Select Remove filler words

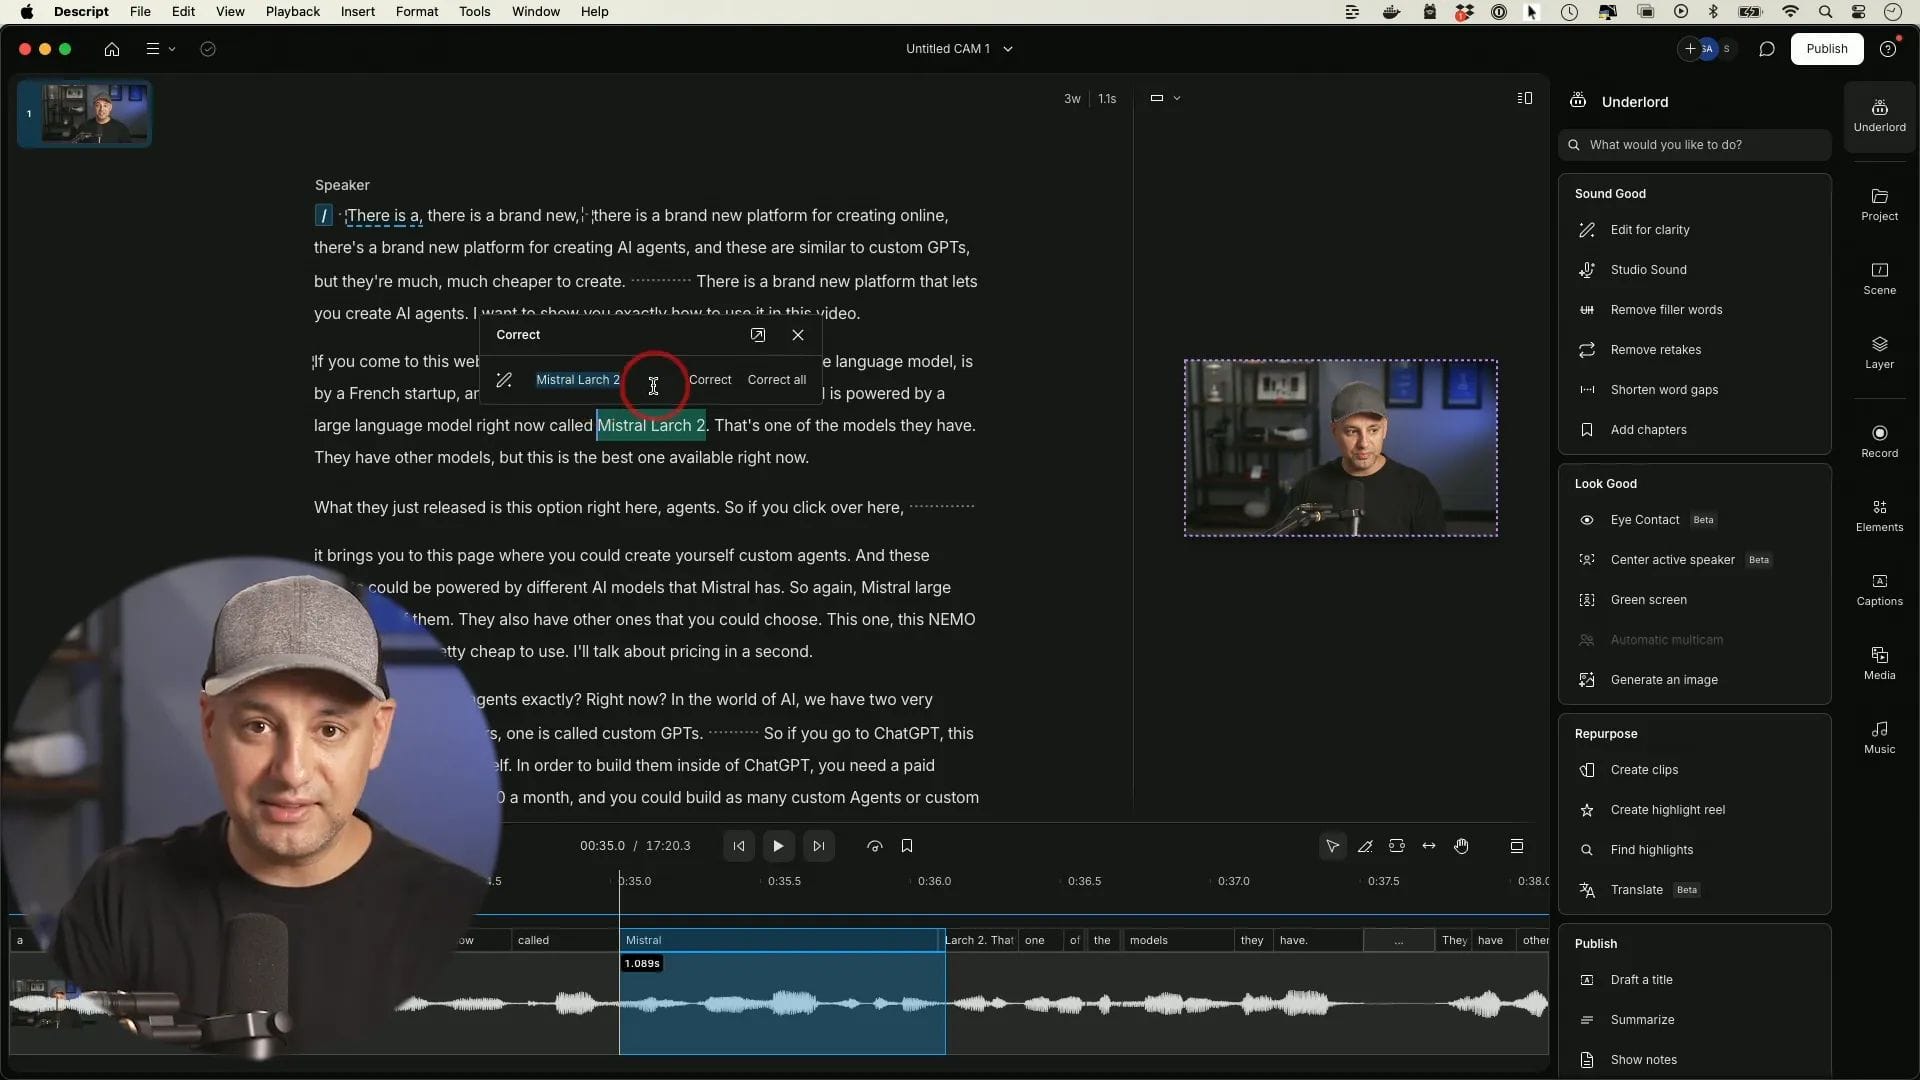pyautogui.click(x=1666, y=310)
